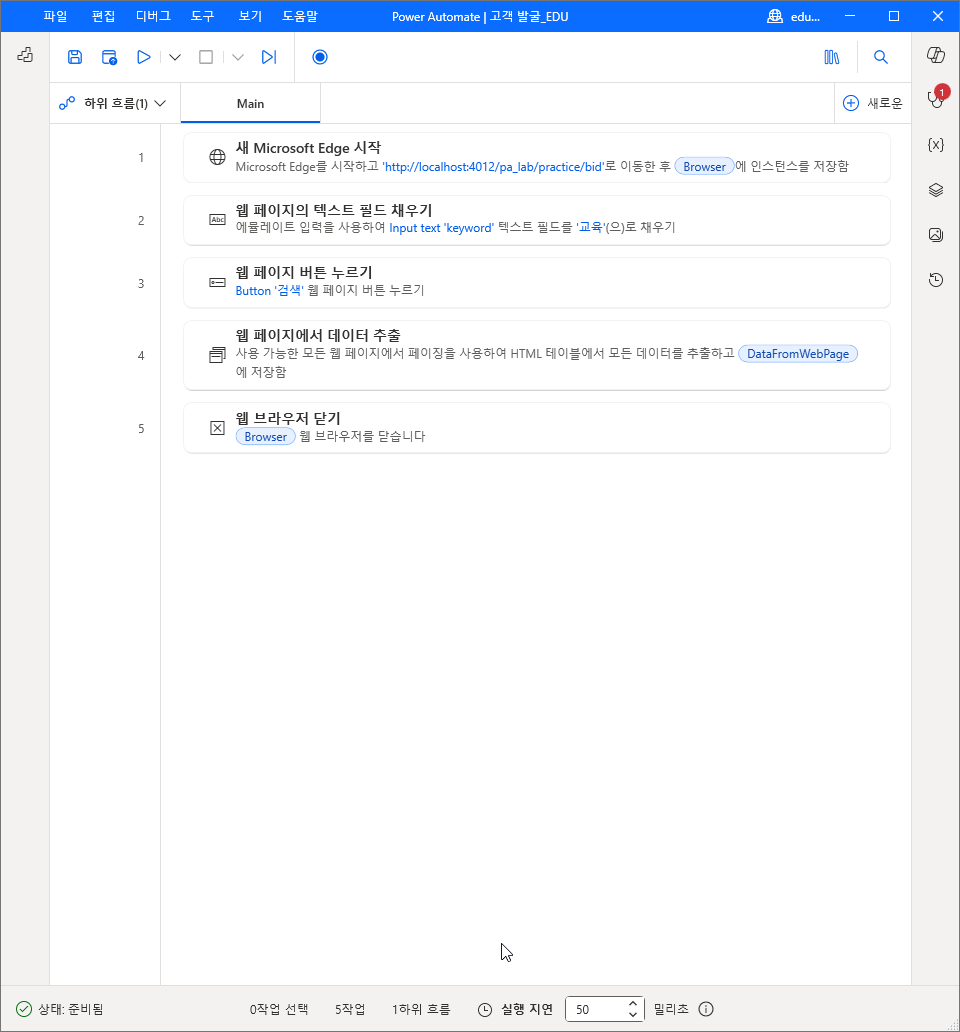The image size is (960, 1032).
Task: Select the '웹 페이지 버튼 누르기' action
Action: tap(536, 283)
